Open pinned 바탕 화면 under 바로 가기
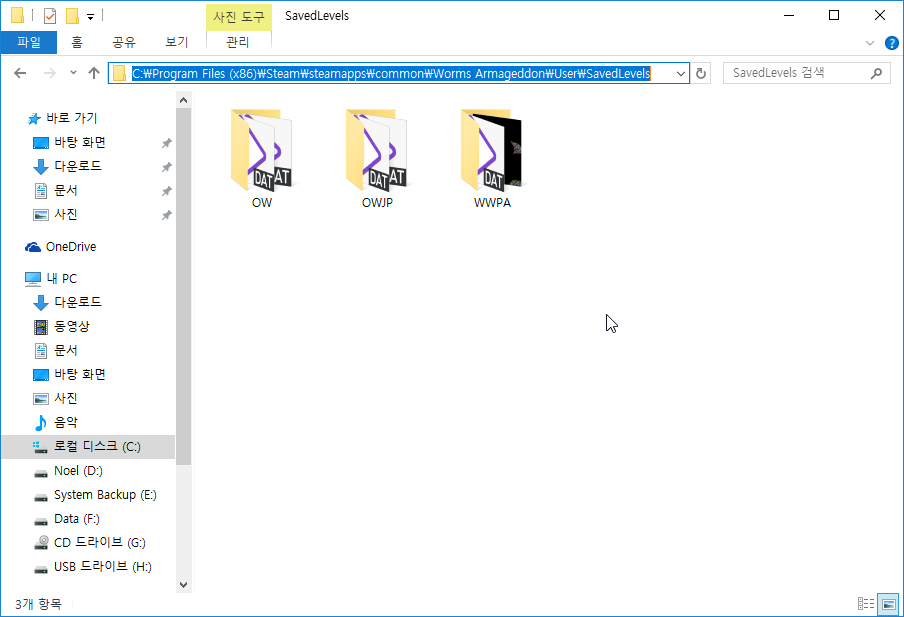 tap(80, 142)
